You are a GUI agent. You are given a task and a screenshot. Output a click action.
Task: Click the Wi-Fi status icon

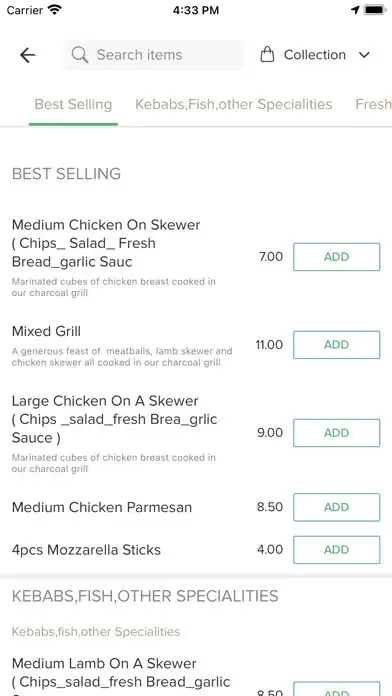tap(55, 10)
